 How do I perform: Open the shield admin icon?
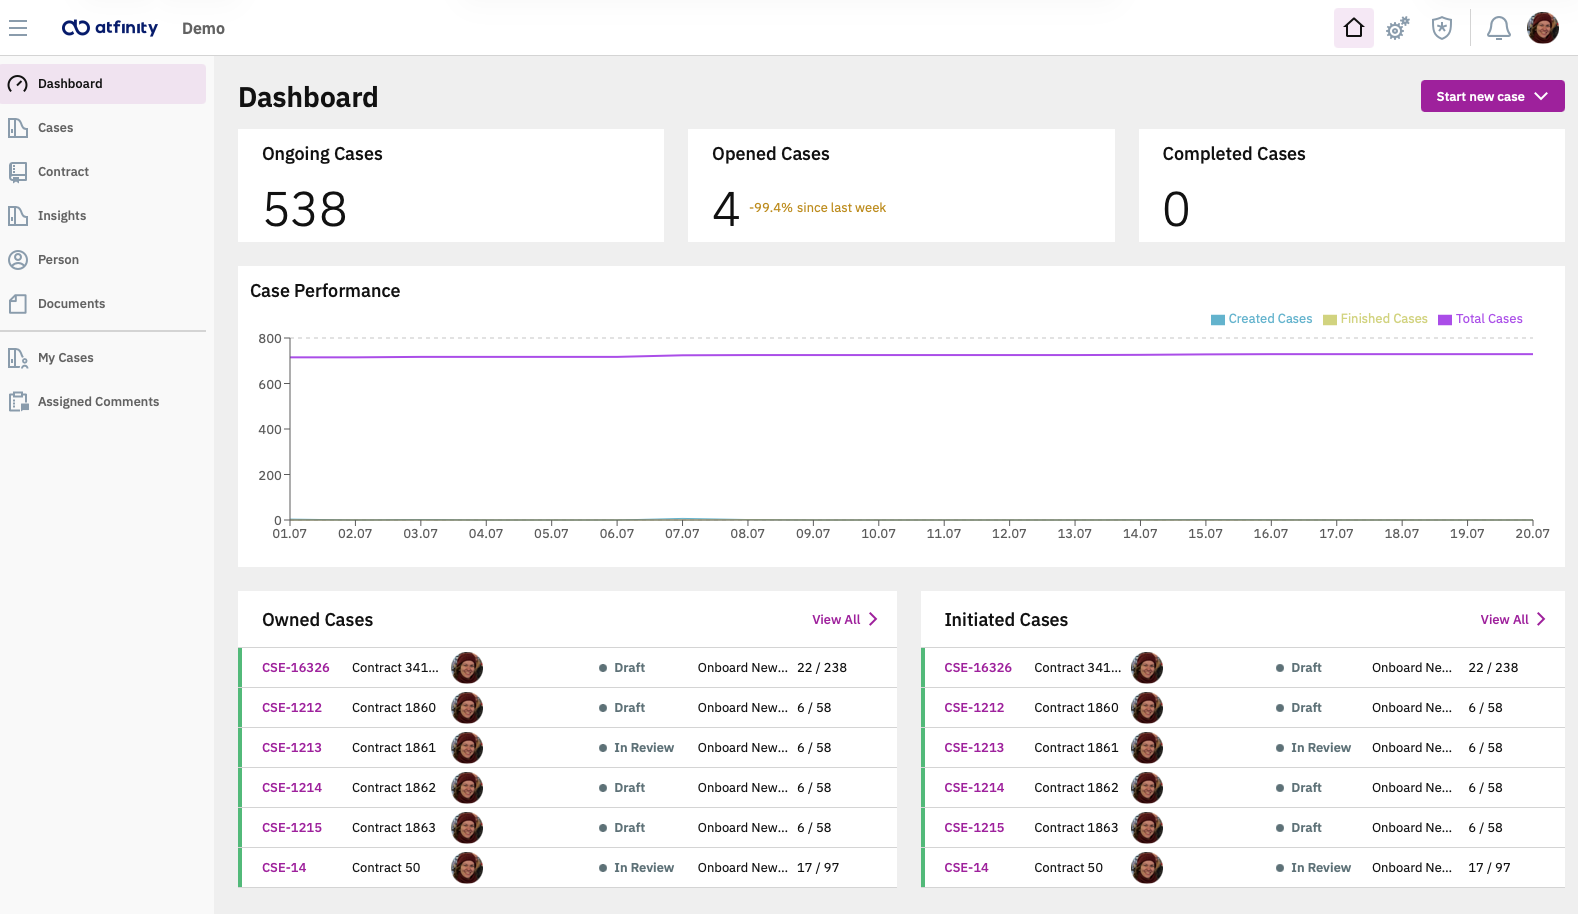(1442, 28)
